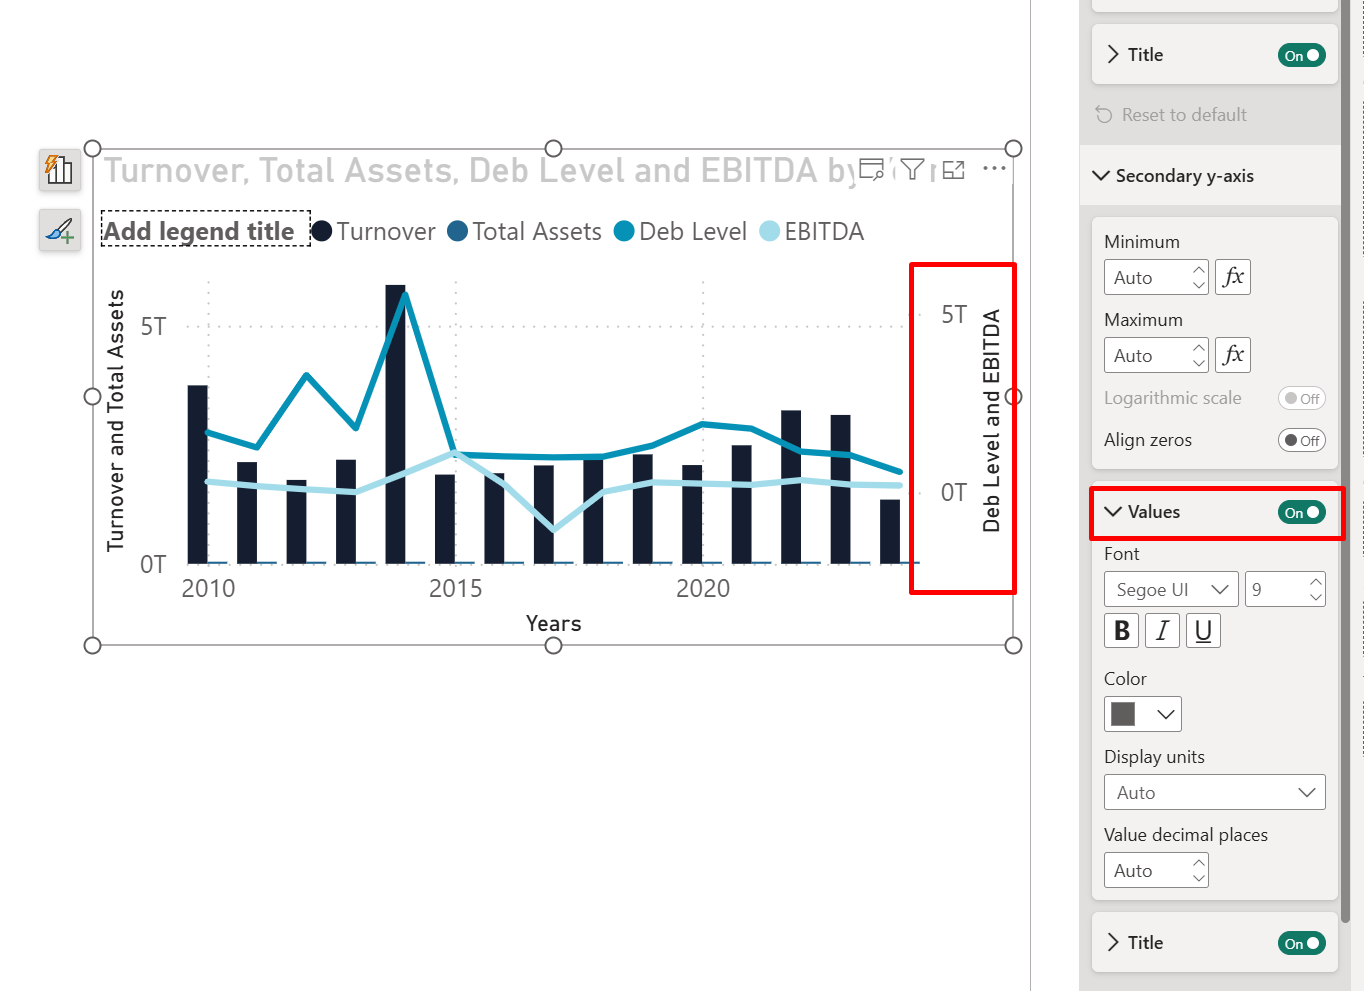Toggle bold for axis values font
Screen dimensions: 1364x991
point(1122,631)
